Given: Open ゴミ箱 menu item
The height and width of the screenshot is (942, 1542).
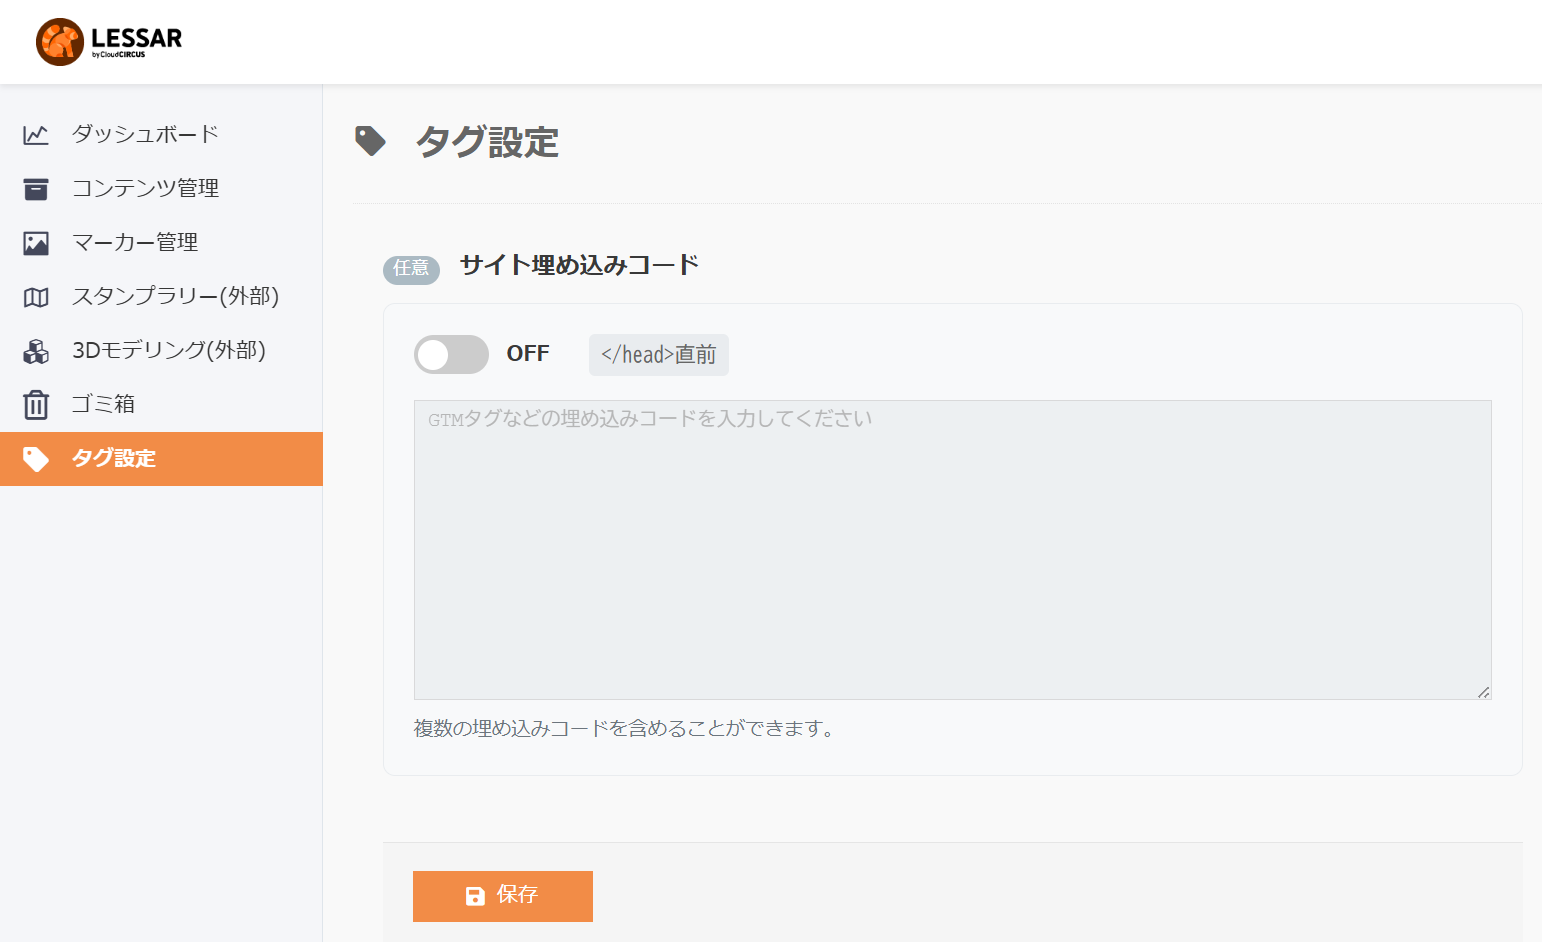Looking at the screenshot, I should click(161, 404).
